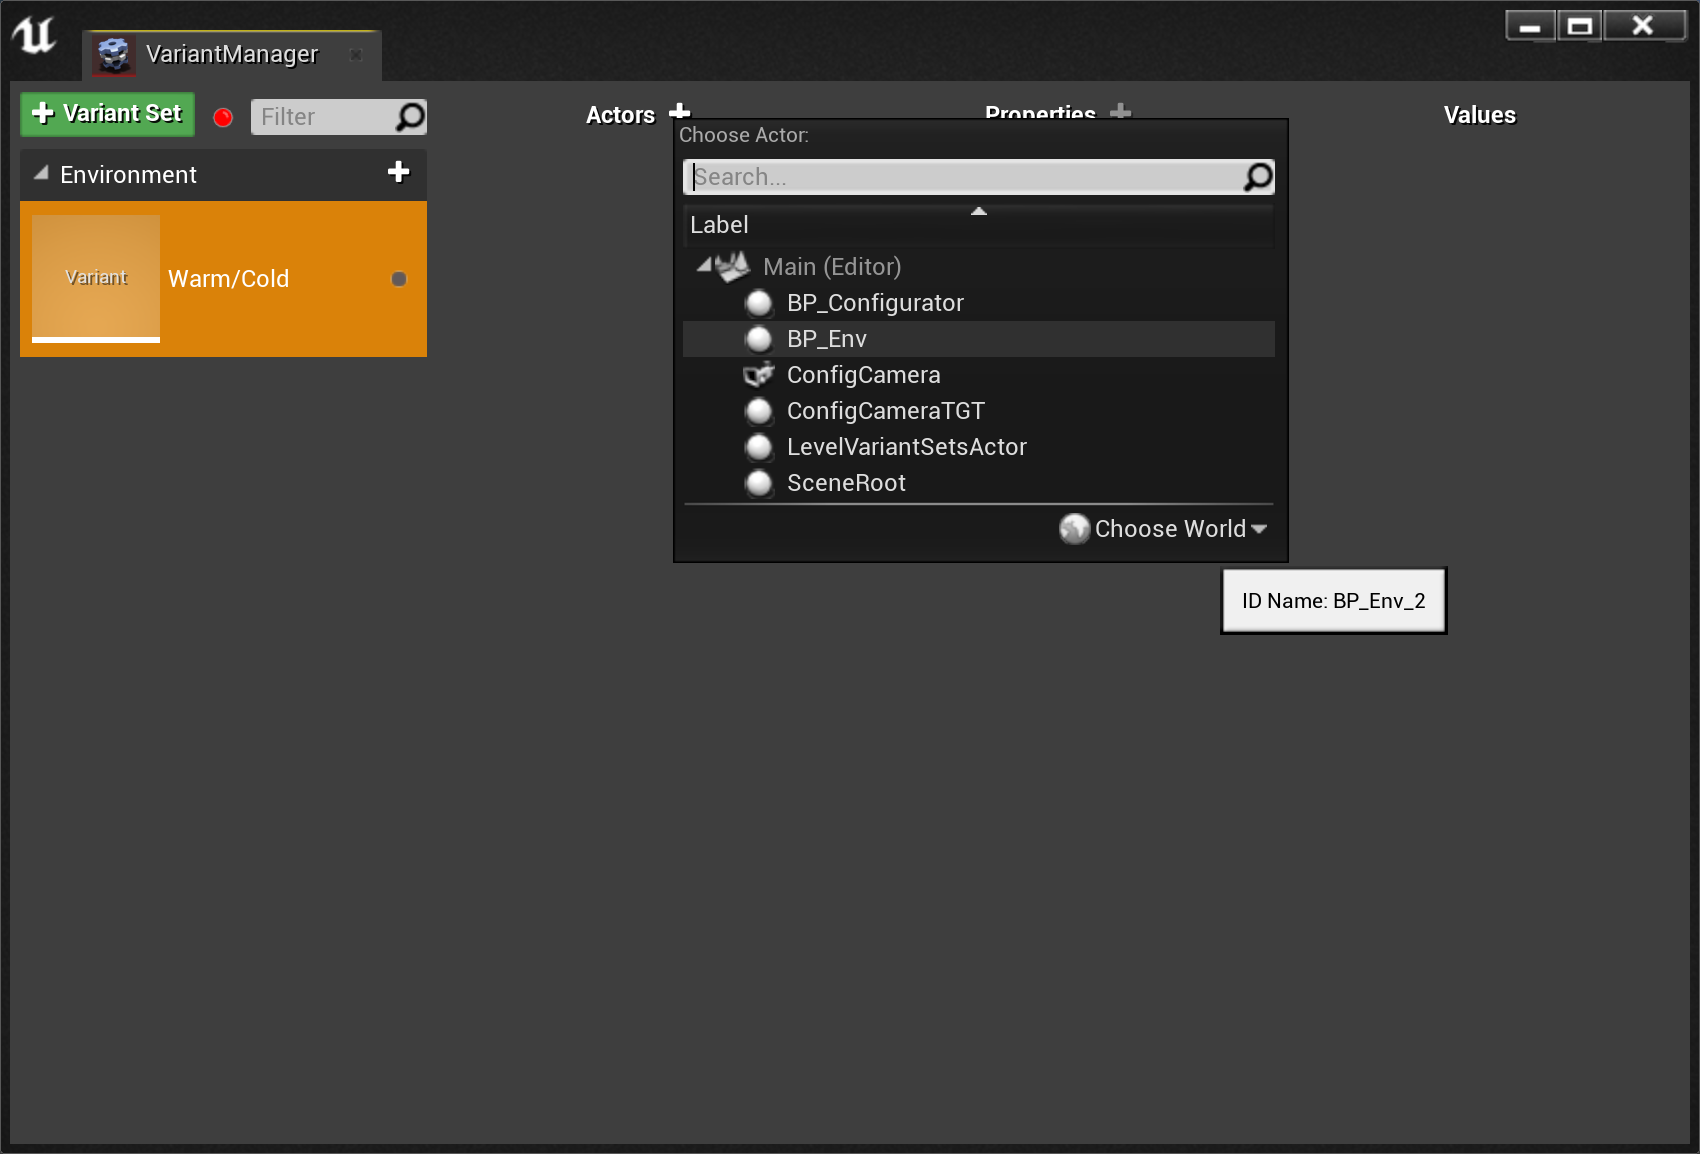The image size is (1700, 1154).
Task: Click the Warm/Cold variant thumbnail
Action: 96,278
